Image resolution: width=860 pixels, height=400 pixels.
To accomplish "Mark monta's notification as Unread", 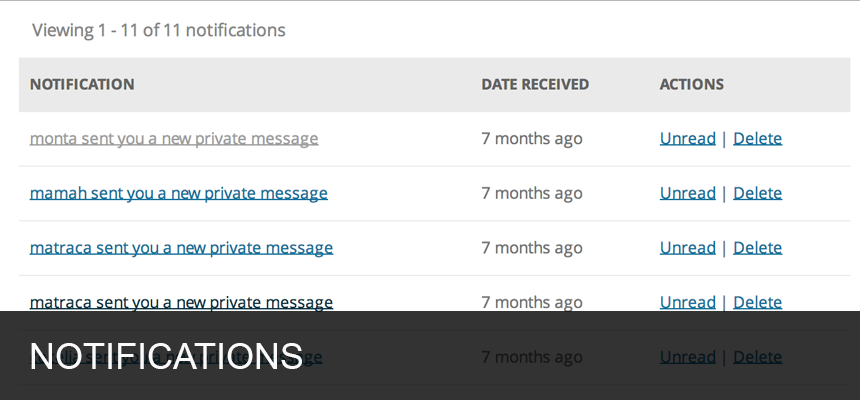I will 688,139.
